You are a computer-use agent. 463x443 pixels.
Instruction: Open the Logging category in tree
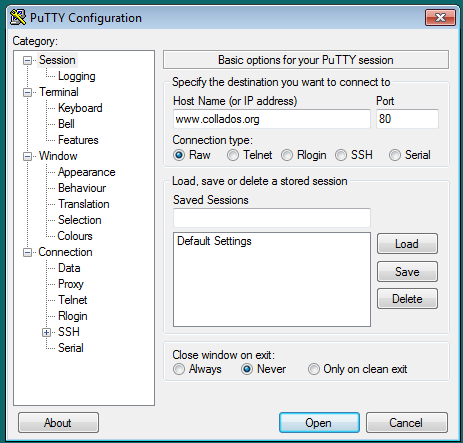(x=77, y=76)
